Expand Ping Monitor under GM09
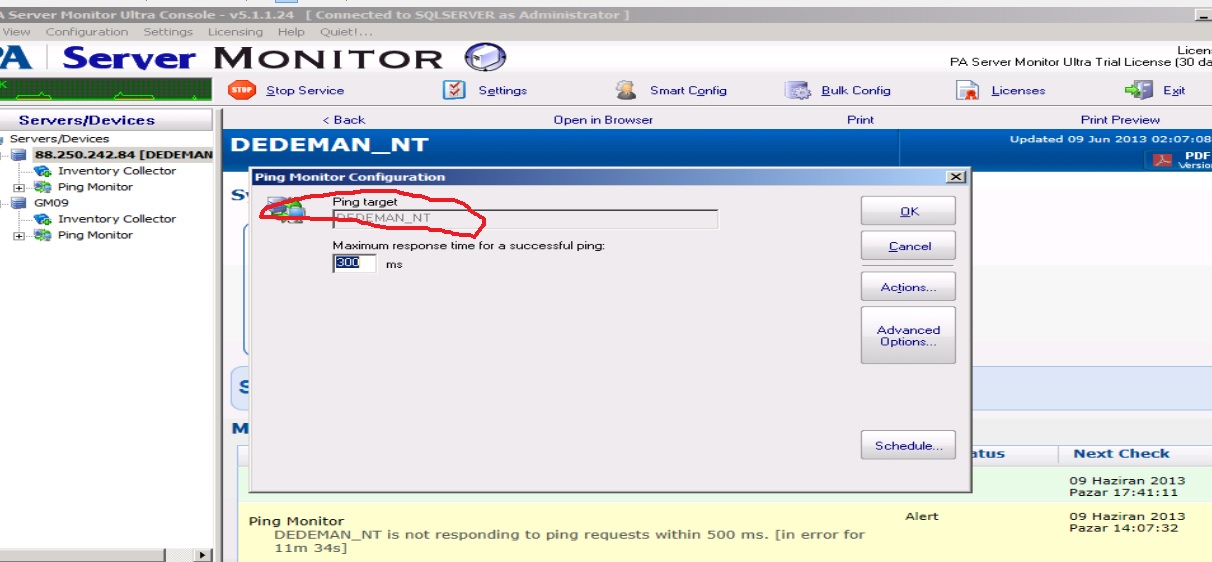Image resolution: width=1212 pixels, height=562 pixels. pyautogui.click(x=18, y=236)
